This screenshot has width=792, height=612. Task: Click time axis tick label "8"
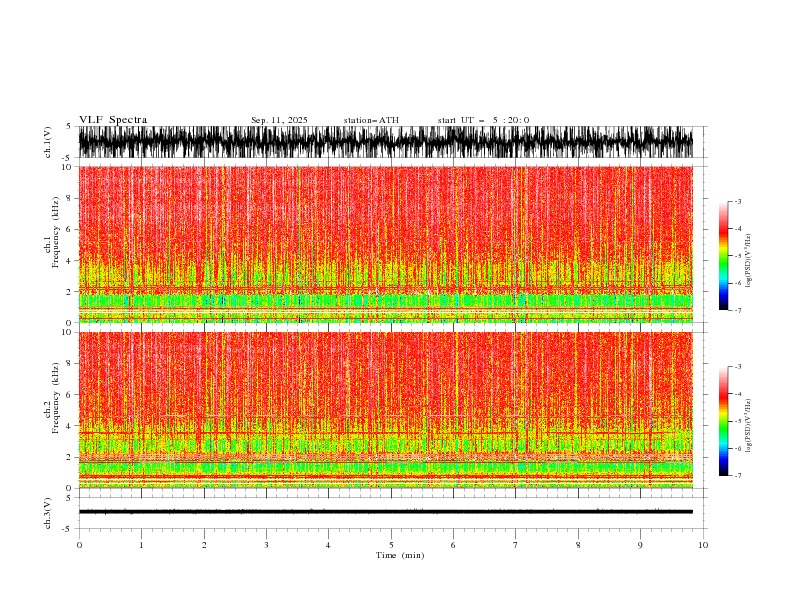tap(578, 545)
